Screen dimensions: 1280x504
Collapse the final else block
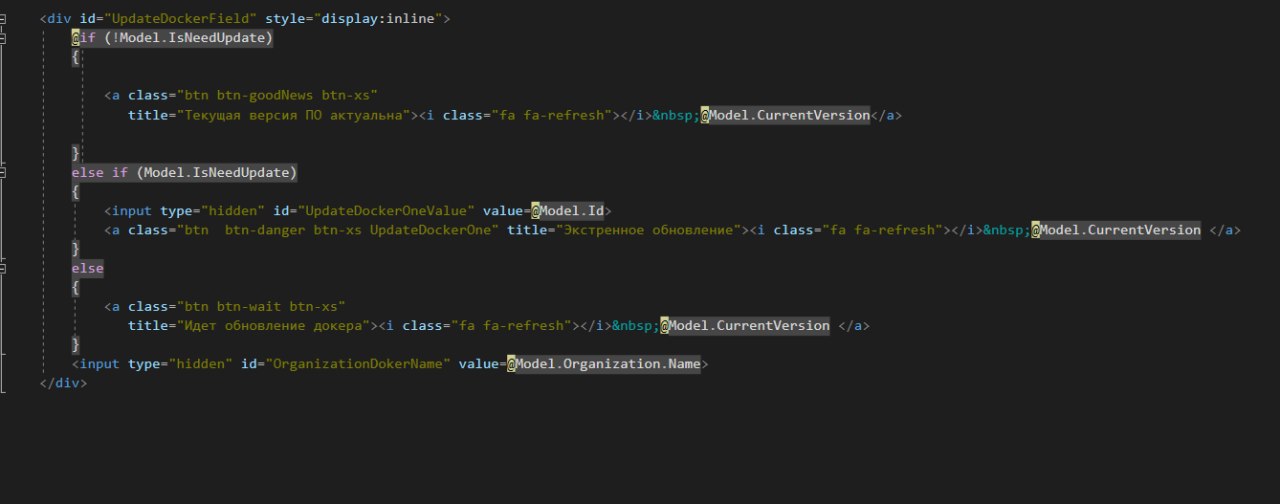coord(4,268)
